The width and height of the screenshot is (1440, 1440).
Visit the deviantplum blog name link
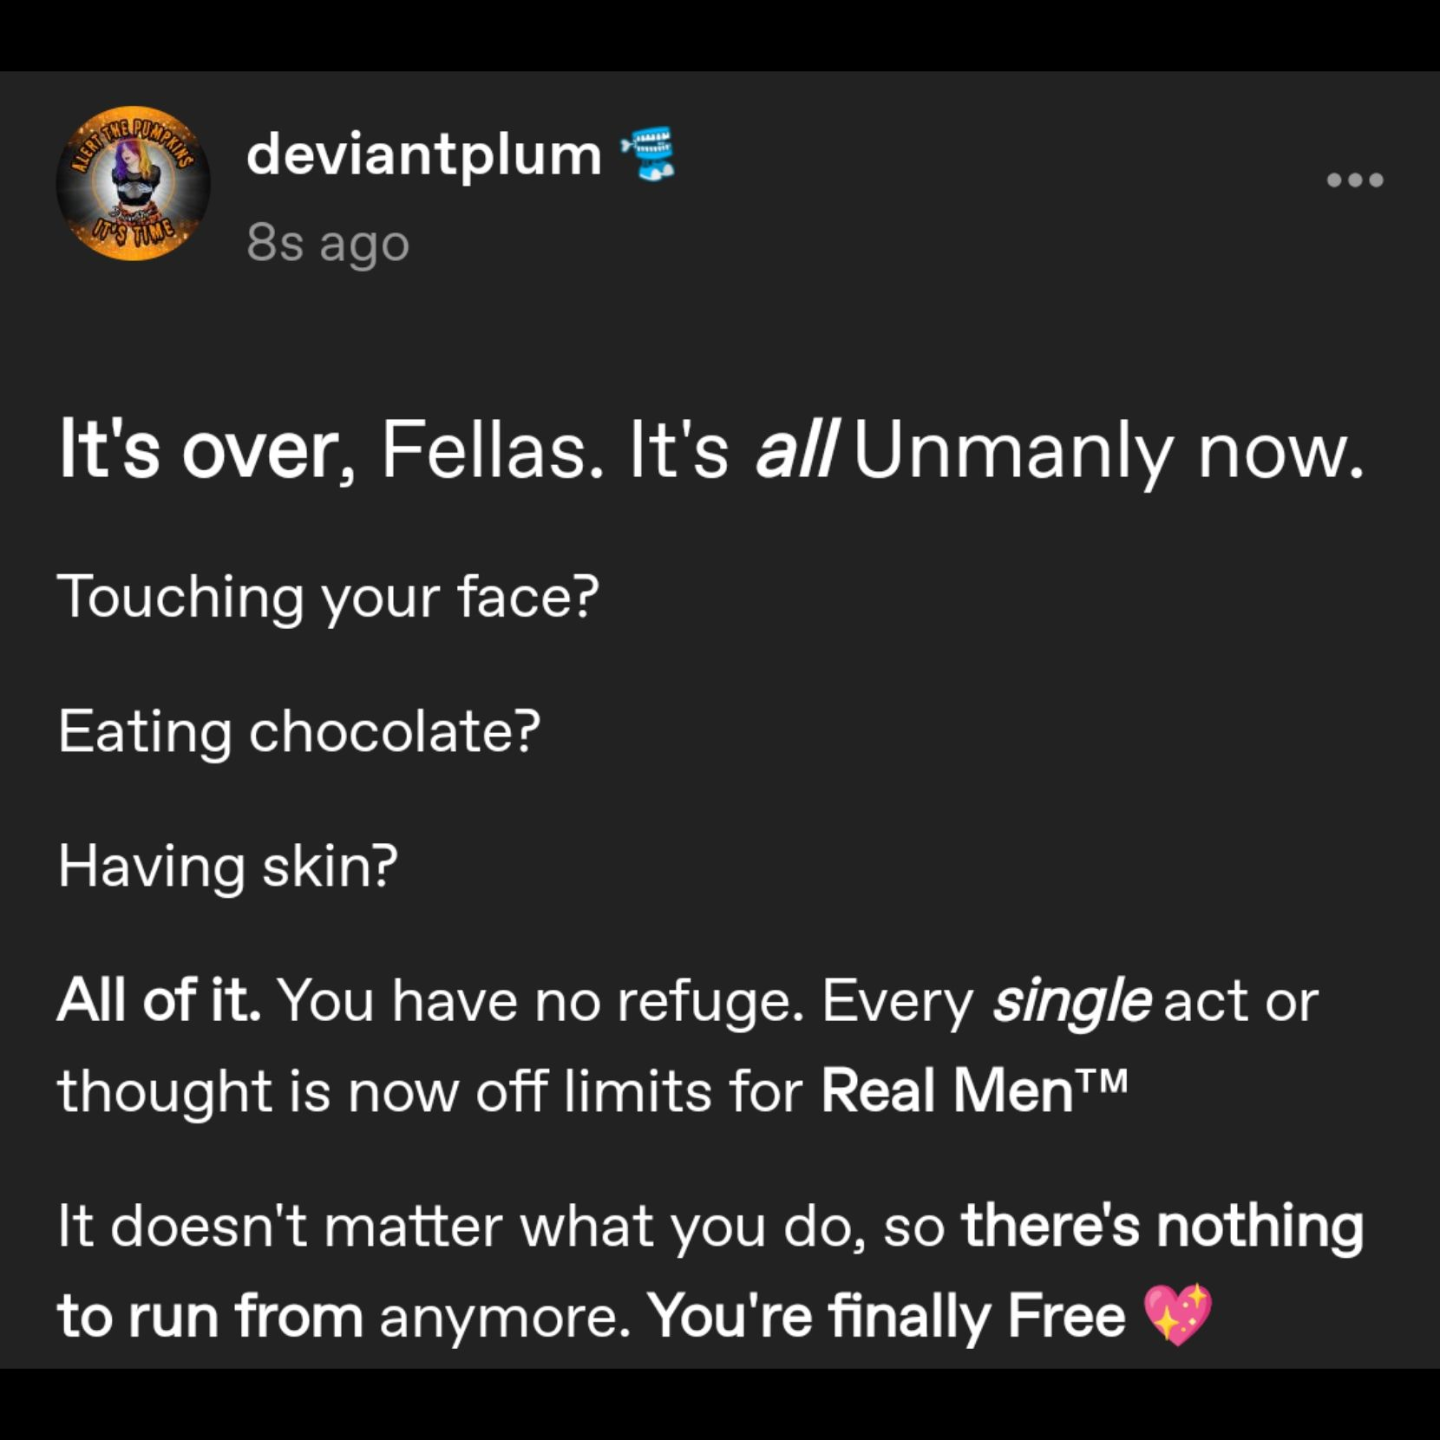pyautogui.click(x=424, y=155)
